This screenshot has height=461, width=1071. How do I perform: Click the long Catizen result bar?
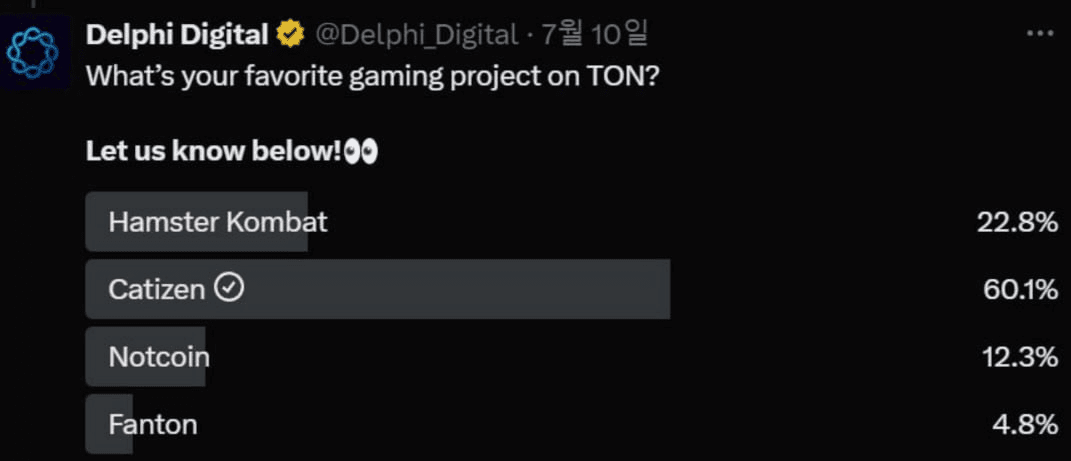coord(450,290)
